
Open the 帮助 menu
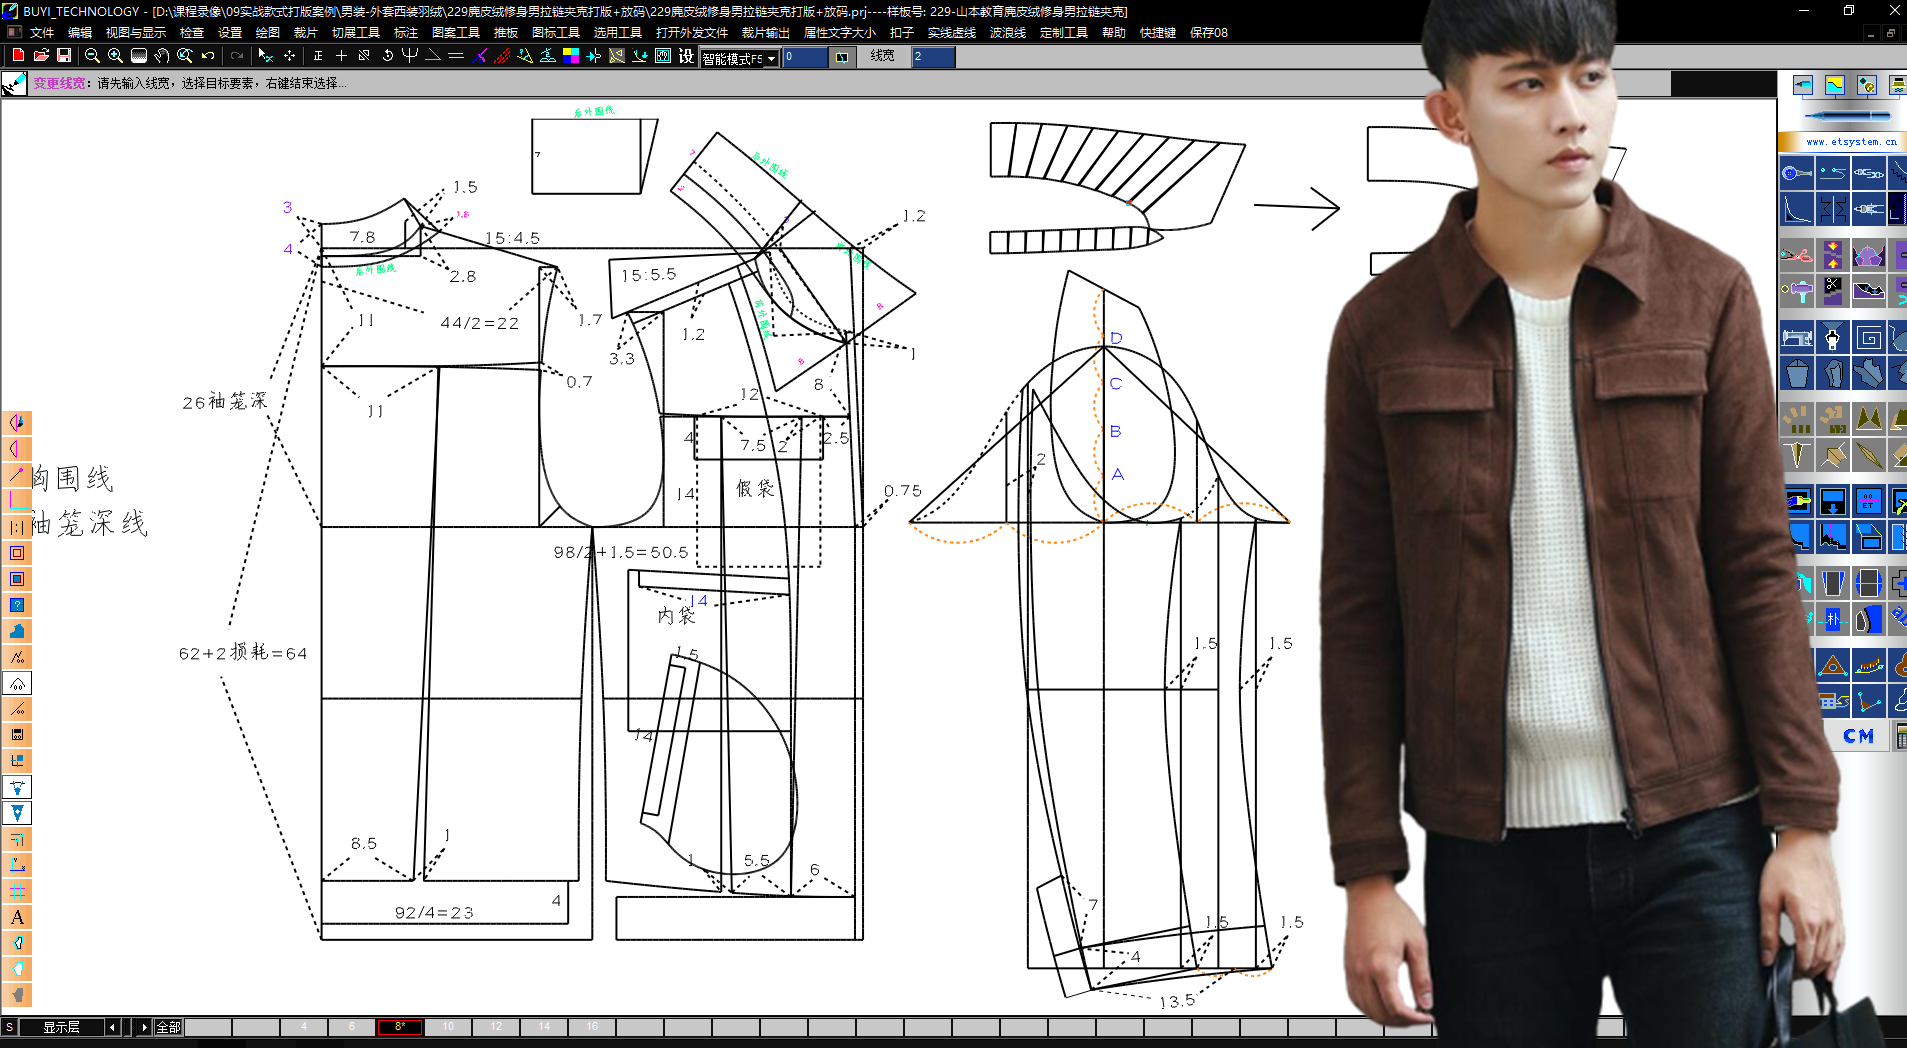(x=1114, y=33)
